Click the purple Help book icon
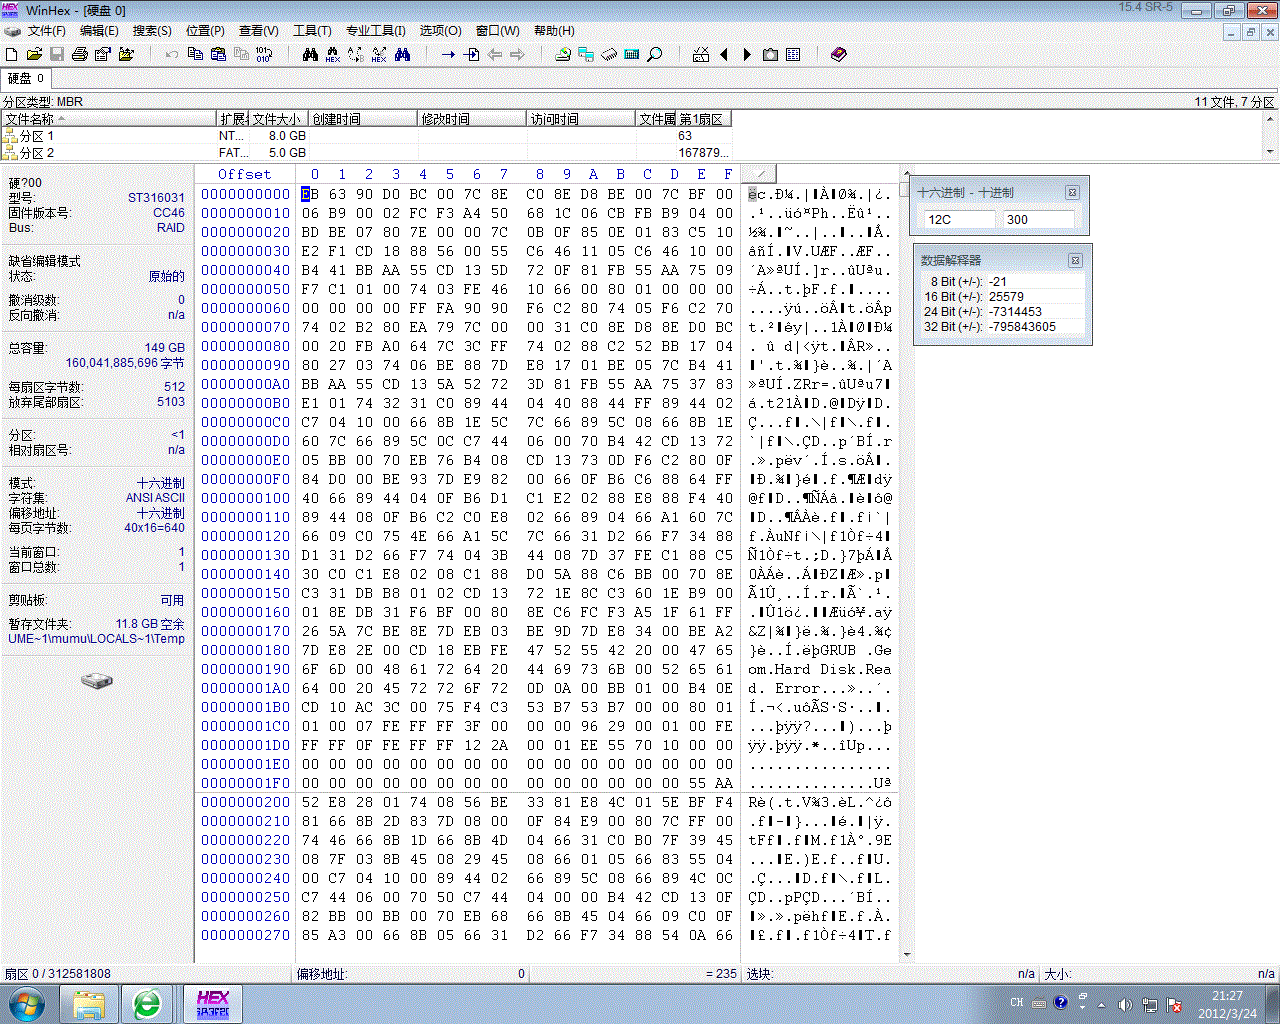This screenshot has width=1280, height=1024. pos(839,54)
